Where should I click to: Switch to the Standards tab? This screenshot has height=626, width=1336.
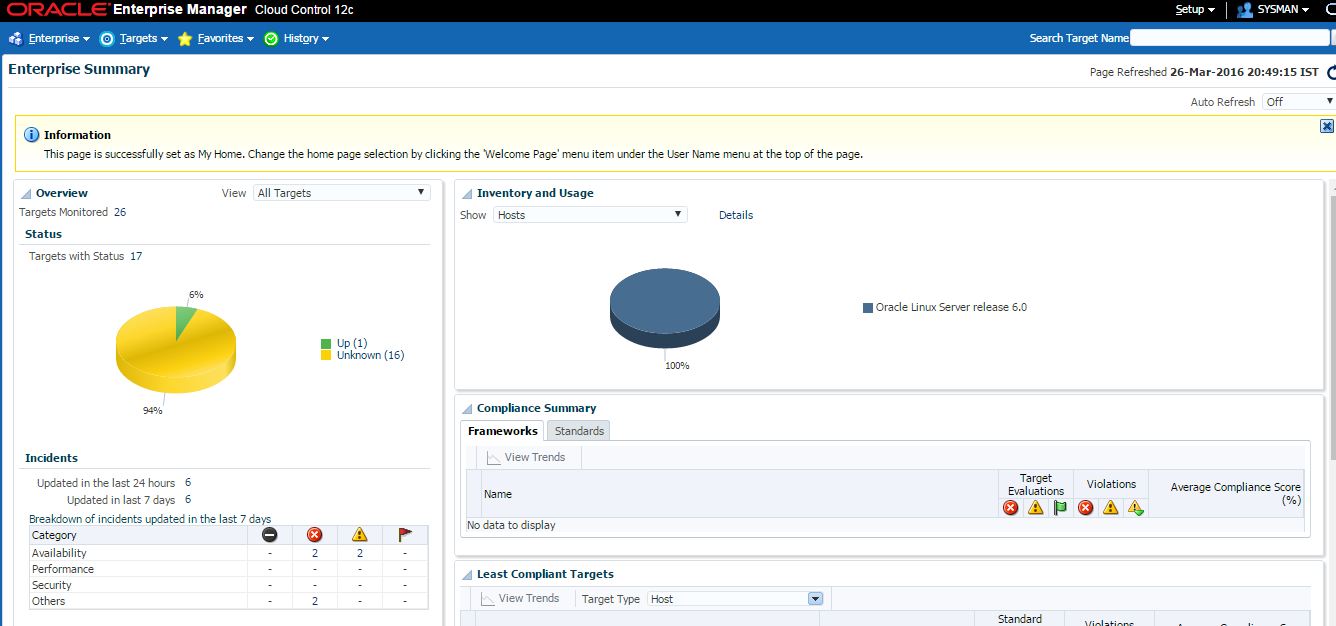579,431
